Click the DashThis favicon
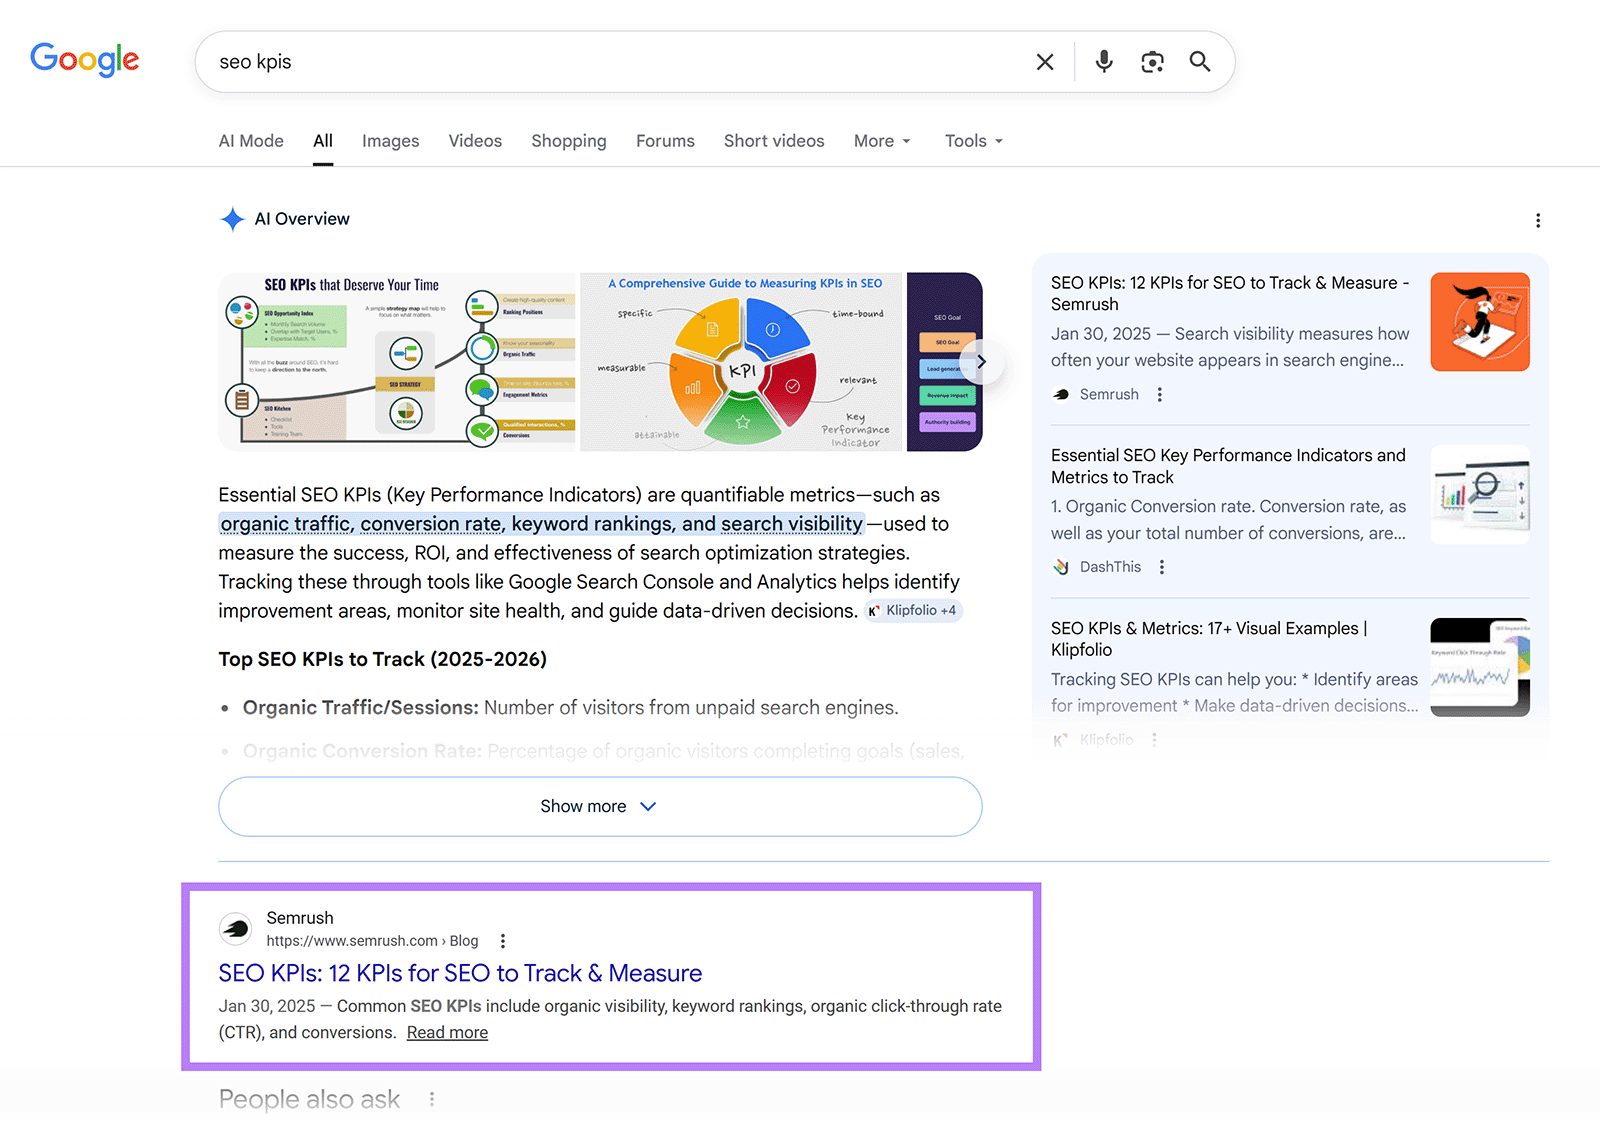The image size is (1600, 1128). [x=1061, y=566]
